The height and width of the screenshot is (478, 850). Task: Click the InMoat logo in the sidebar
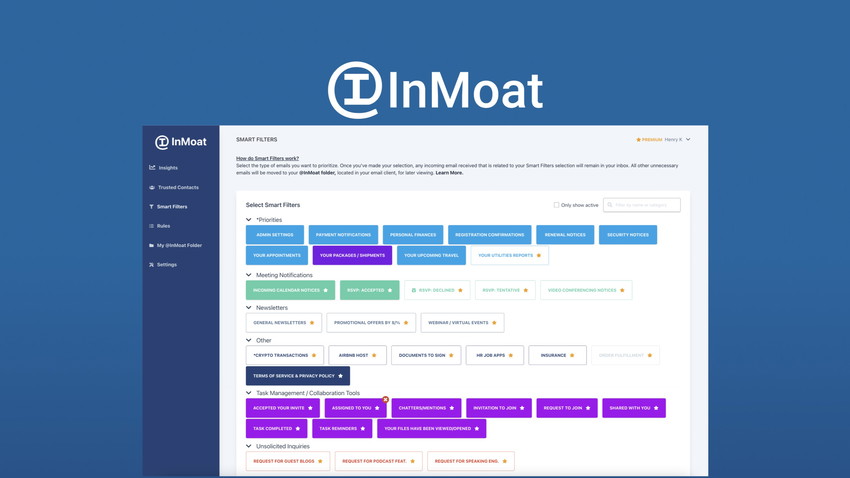click(x=181, y=142)
